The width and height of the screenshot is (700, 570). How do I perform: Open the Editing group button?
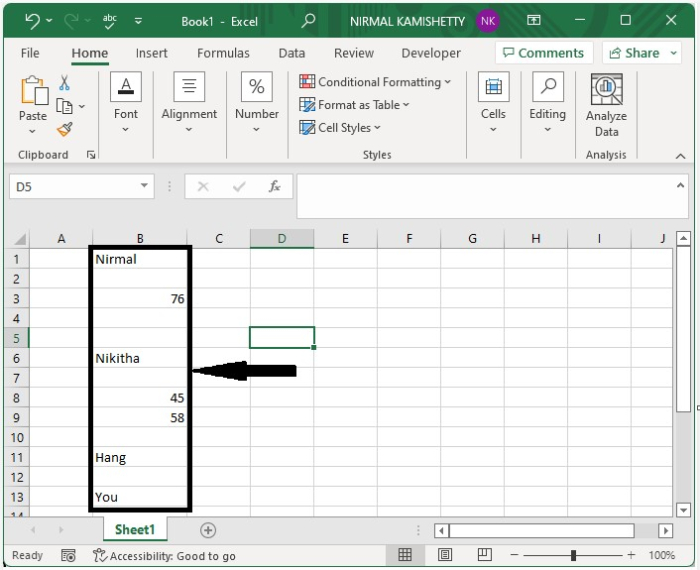[548, 103]
